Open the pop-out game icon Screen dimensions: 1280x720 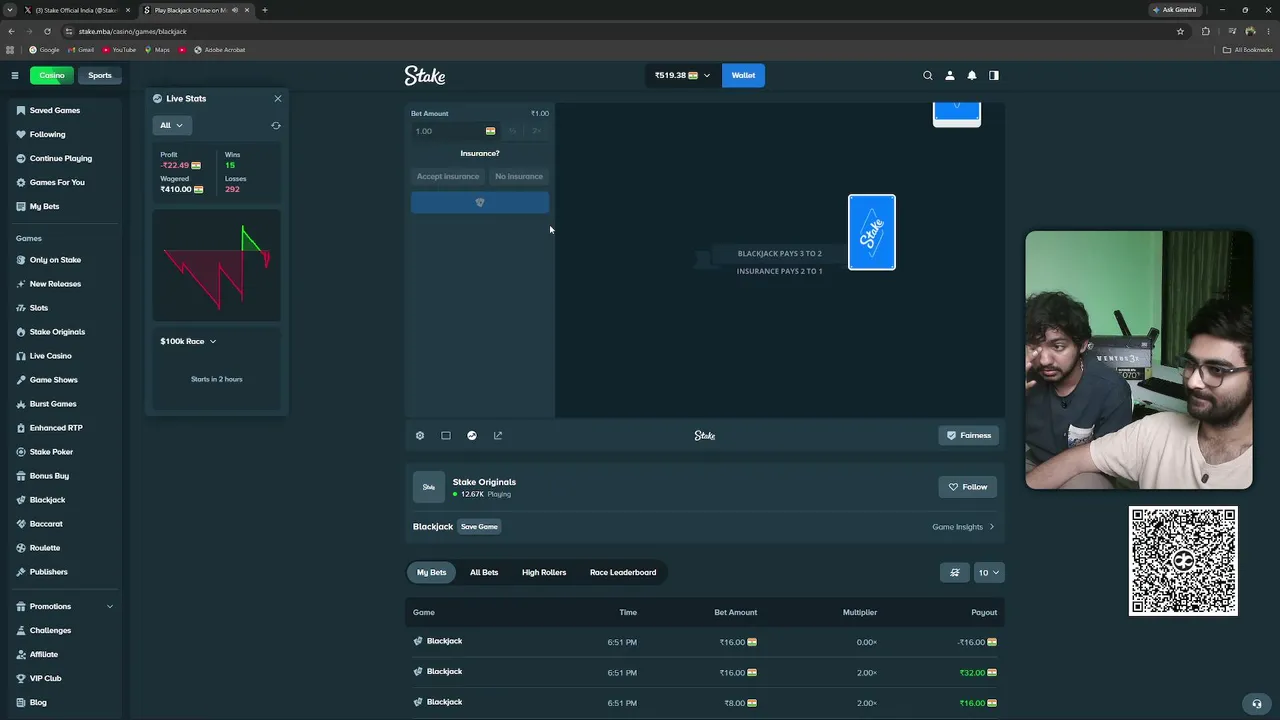(498, 435)
